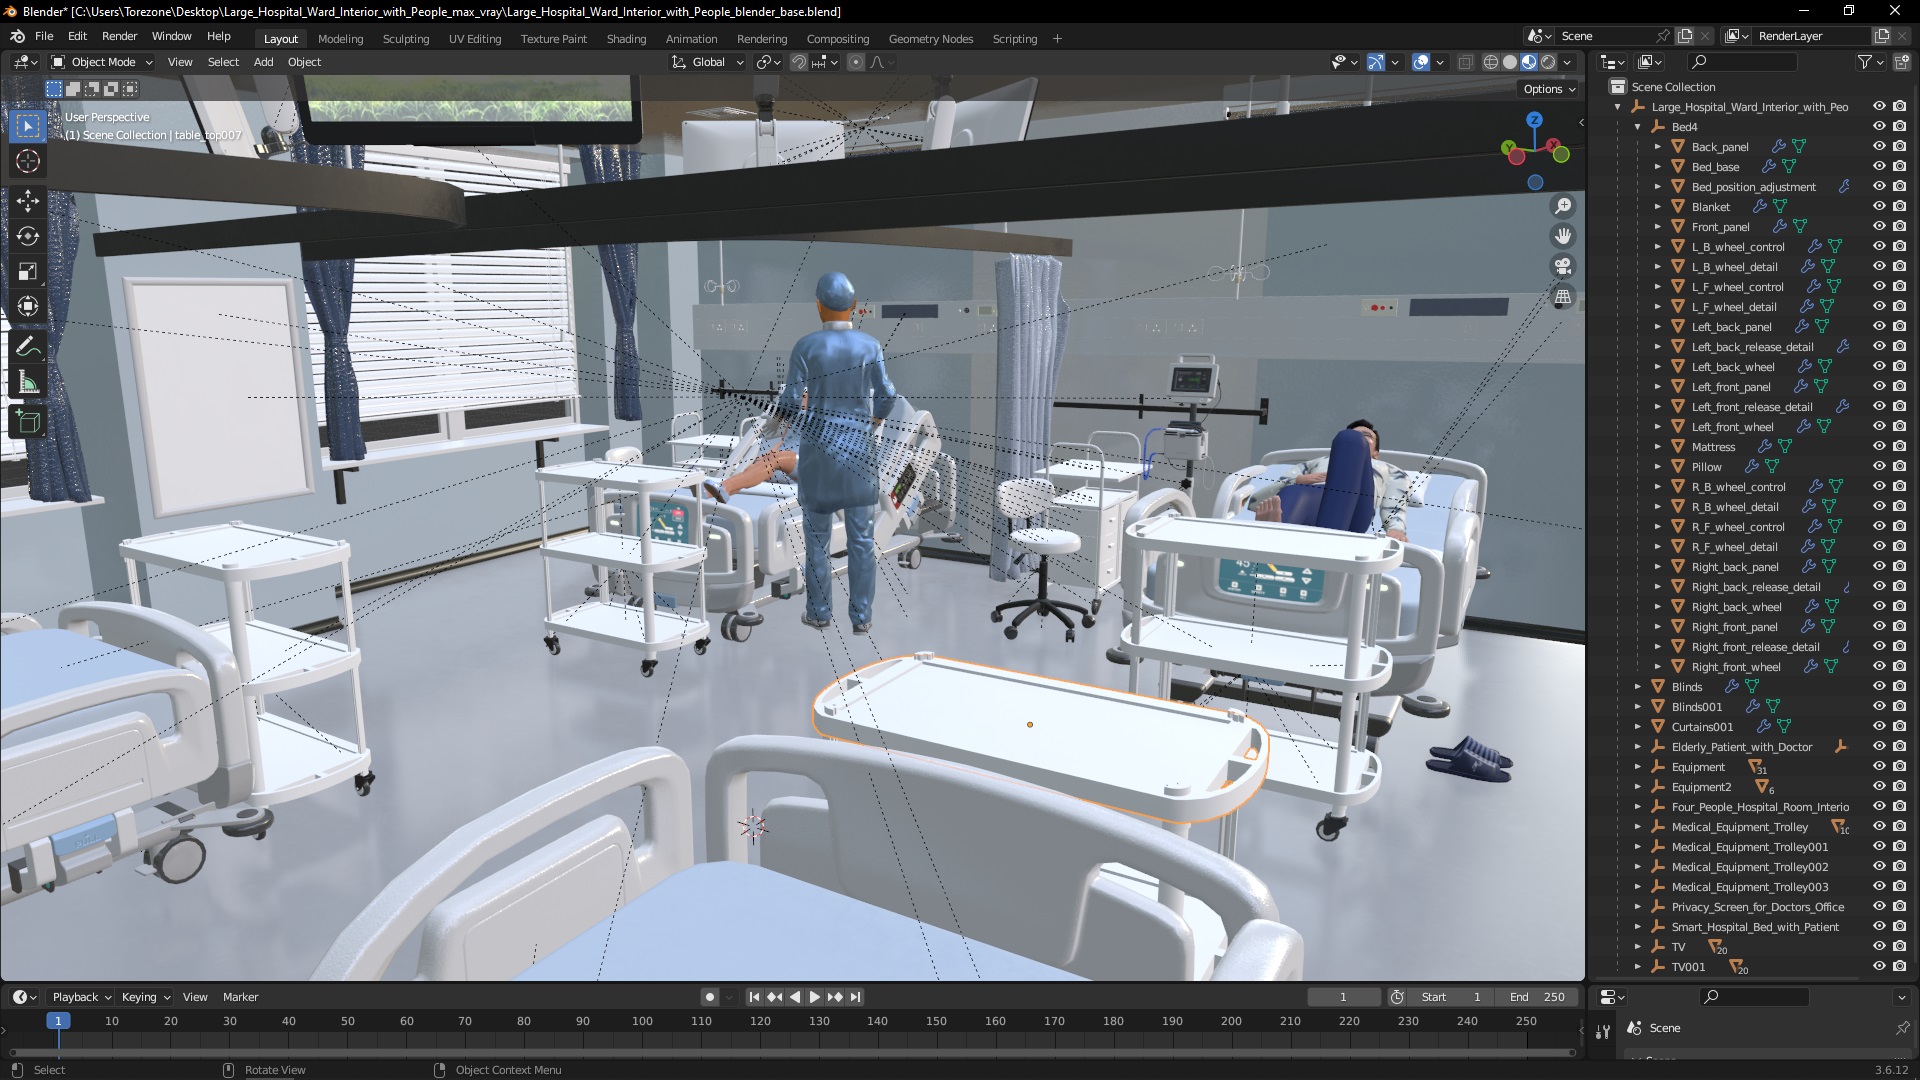Select the Measure tool
Viewport: 1920px width, 1080px height.
[x=28, y=382]
